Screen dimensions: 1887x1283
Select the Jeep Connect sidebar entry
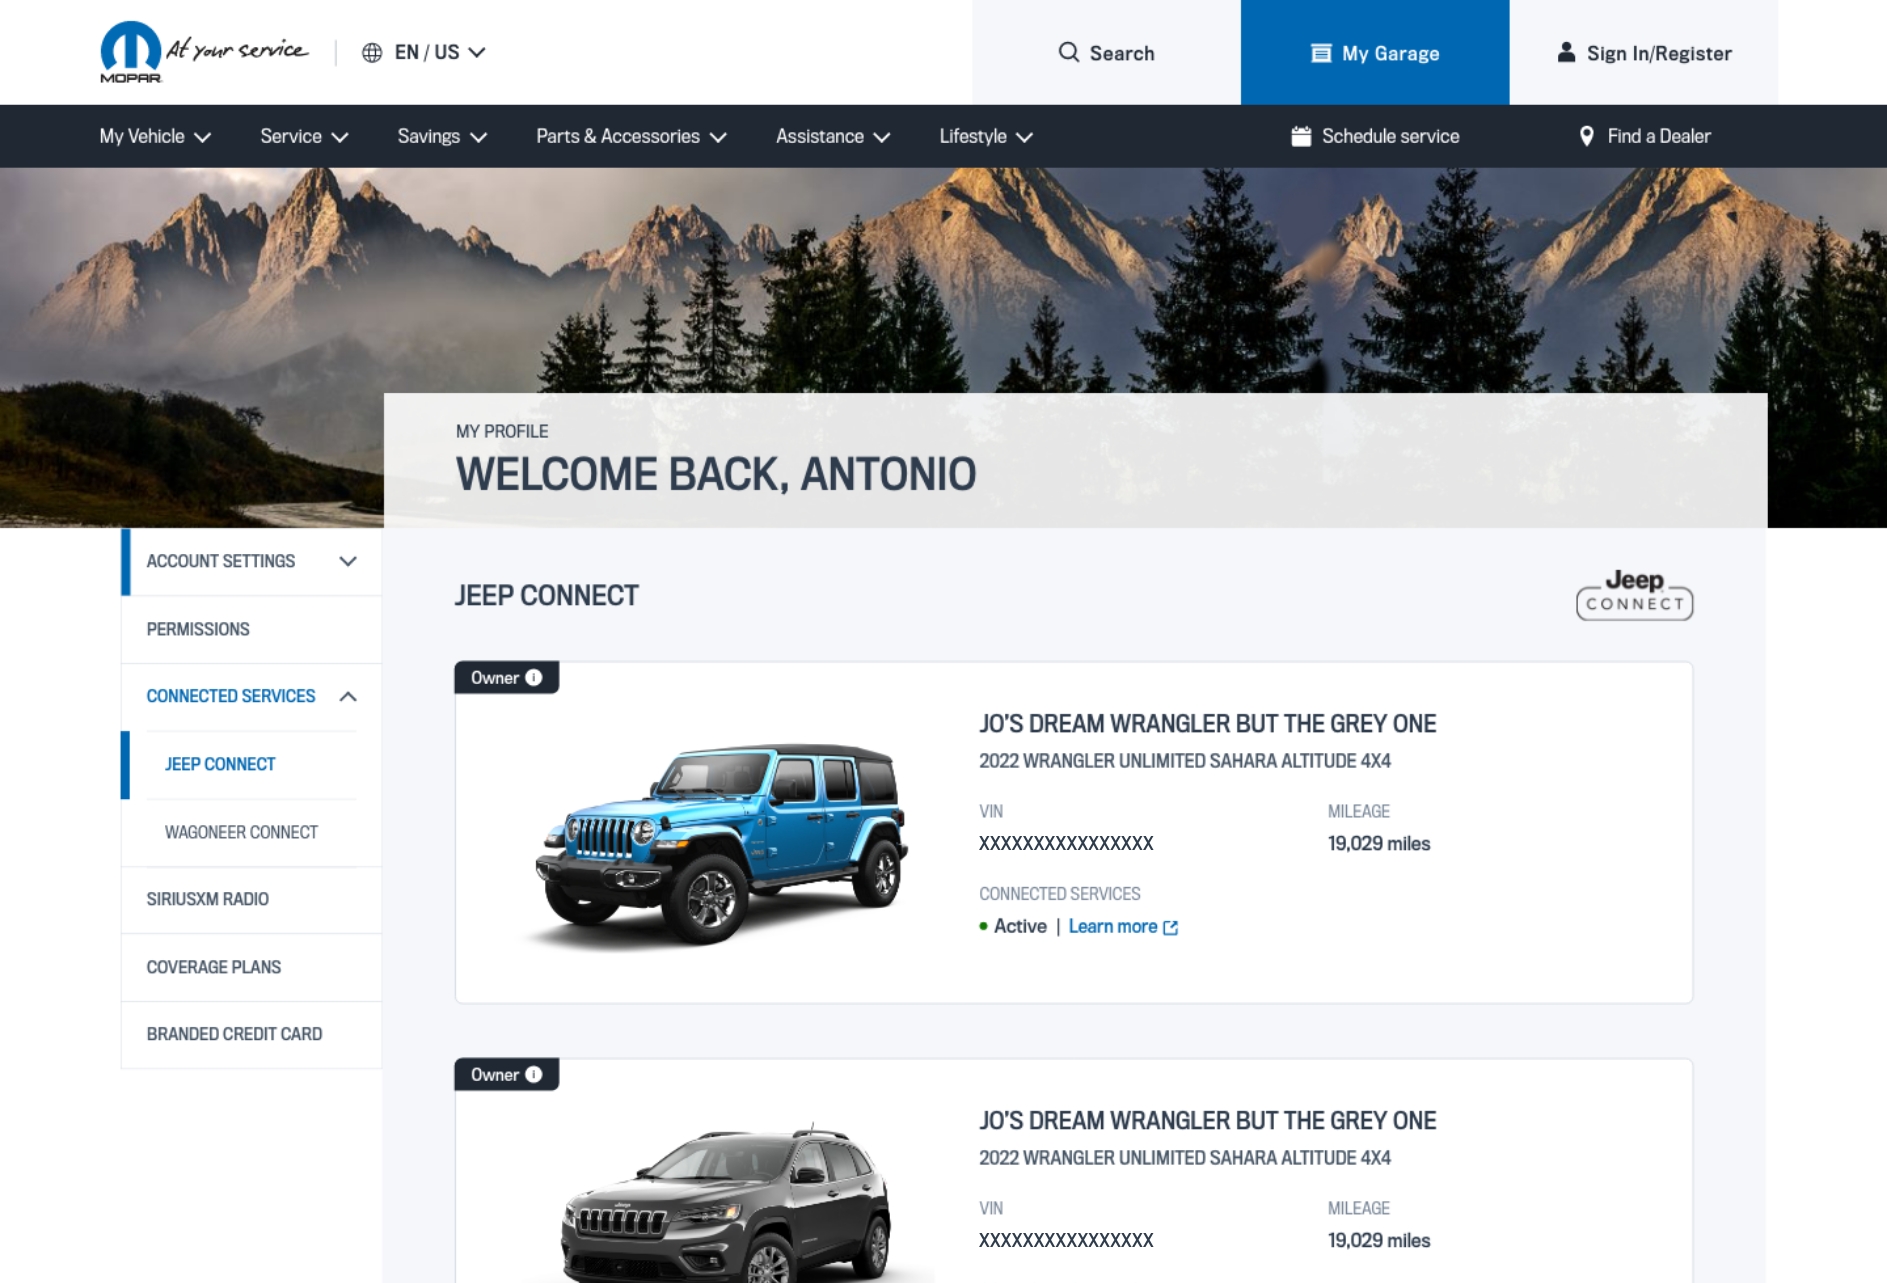coord(220,764)
